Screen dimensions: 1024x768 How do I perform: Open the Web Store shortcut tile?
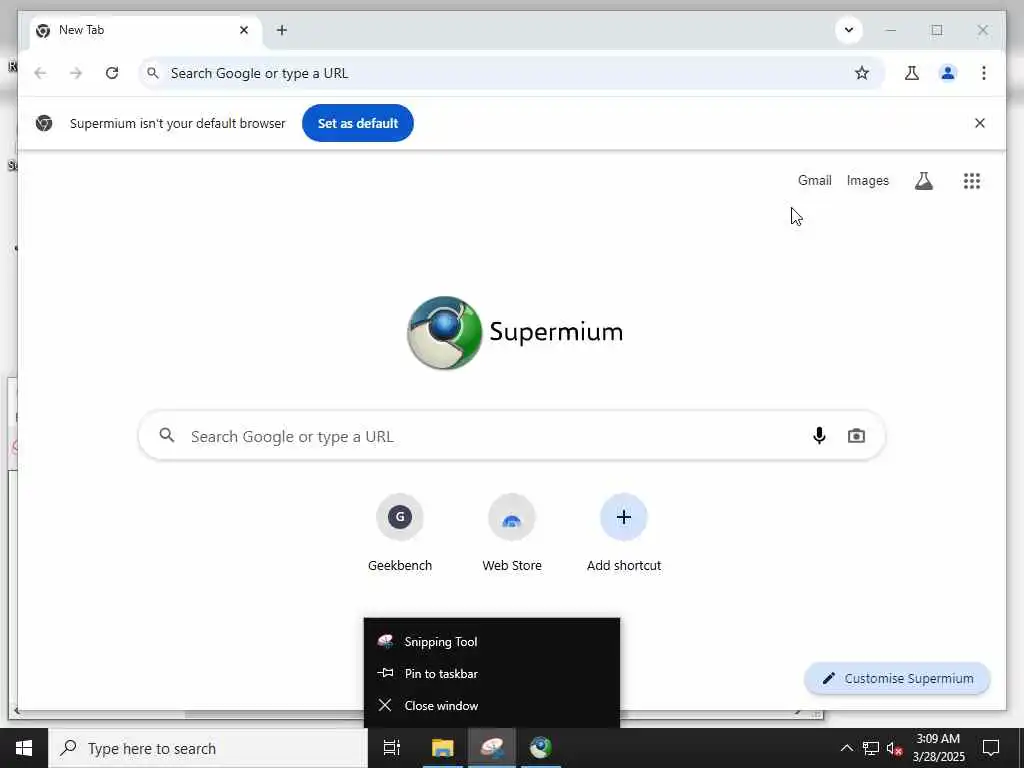click(x=512, y=533)
